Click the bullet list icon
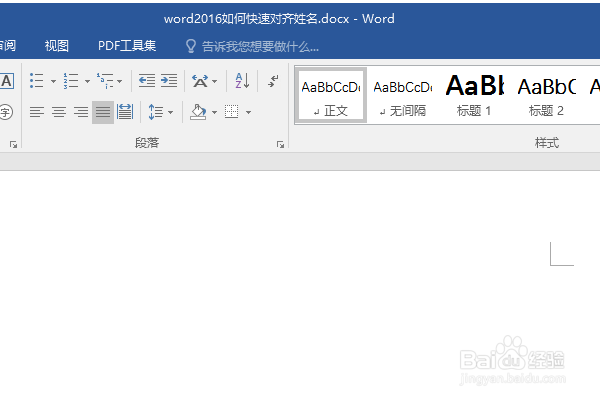Image resolution: width=600 pixels, height=400 pixels. (x=37, y=81)
